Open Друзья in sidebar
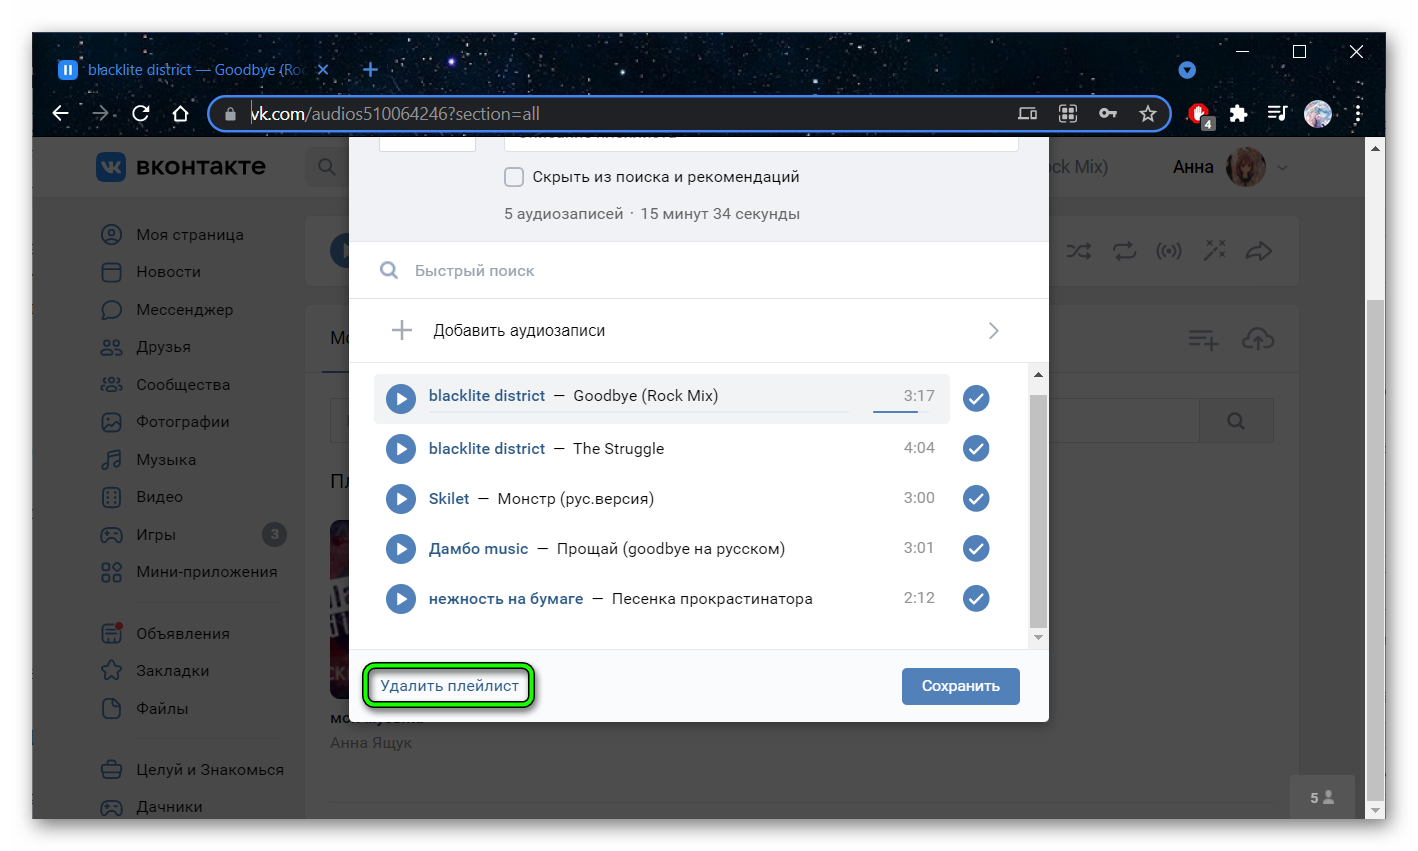 (x=146, y=347)
